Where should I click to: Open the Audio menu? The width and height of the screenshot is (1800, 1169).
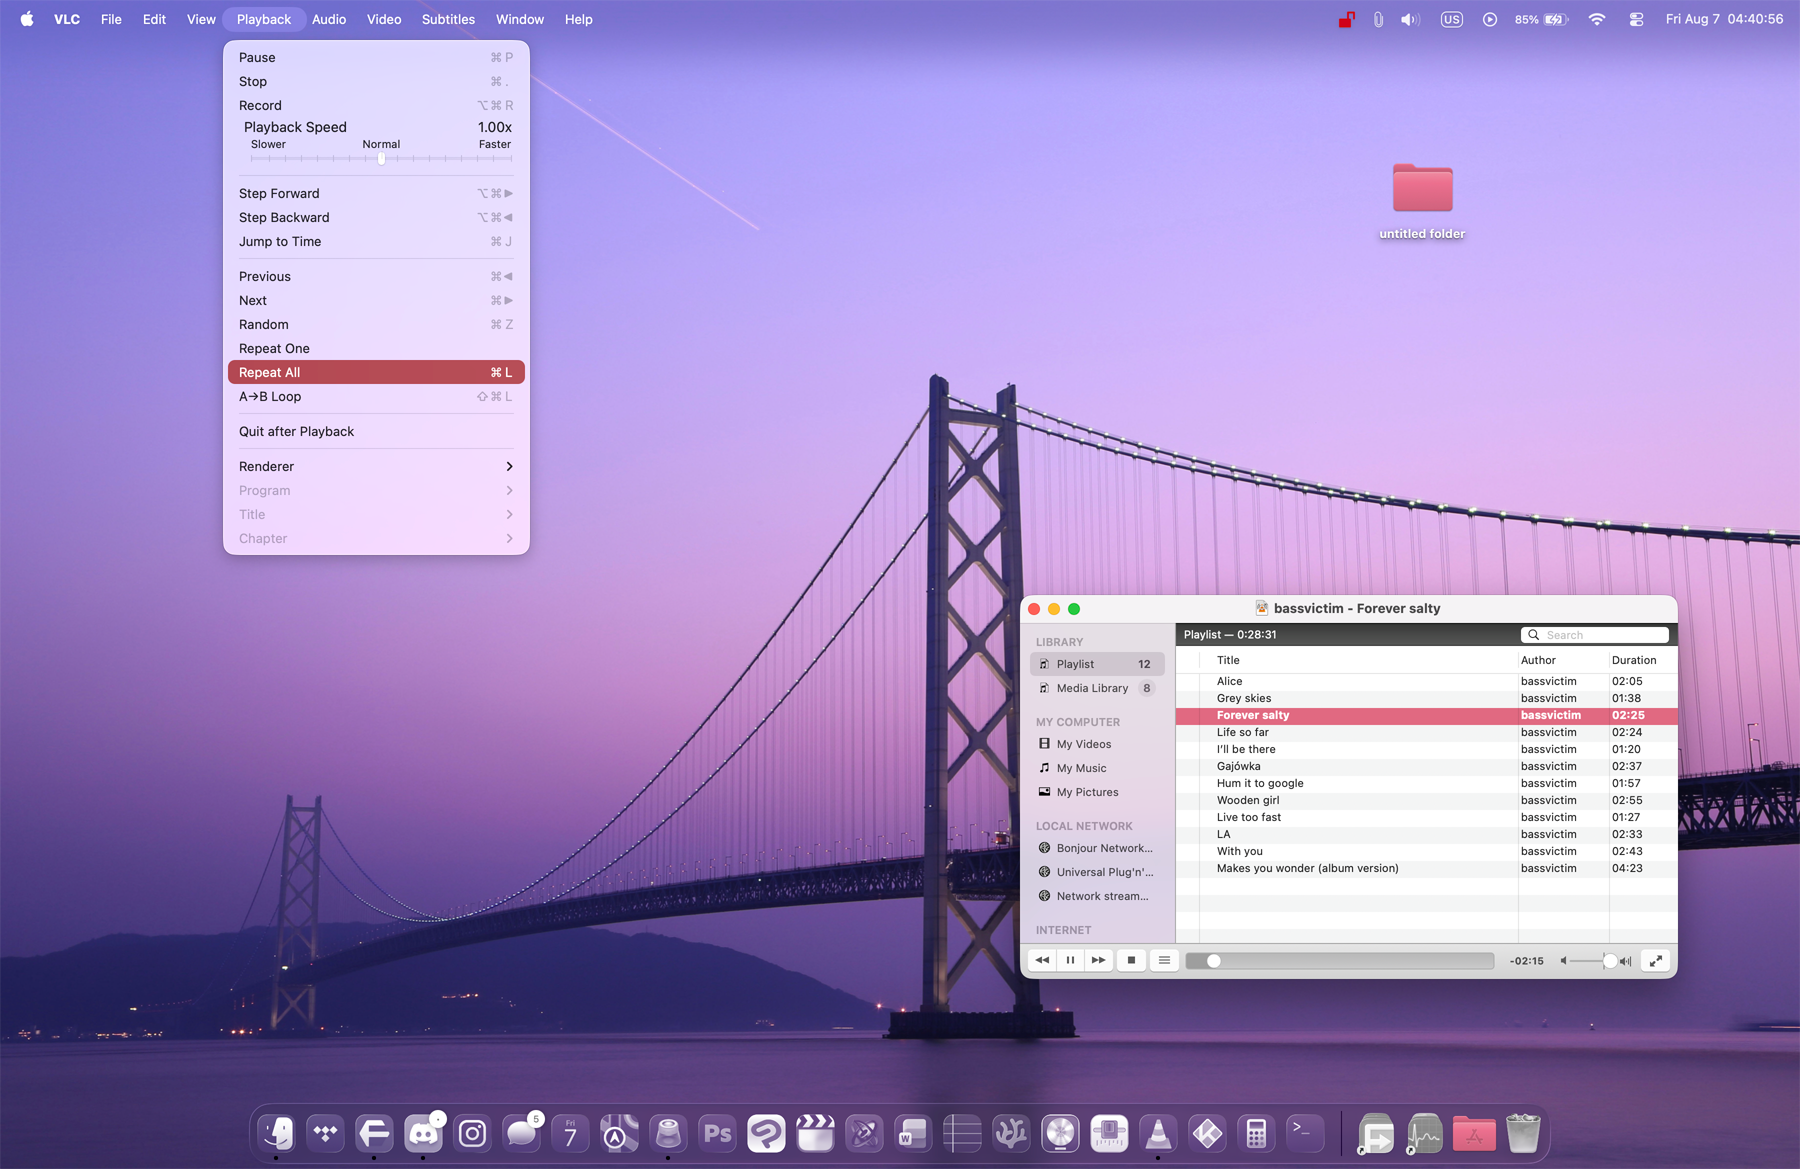[x=329, y=19]
